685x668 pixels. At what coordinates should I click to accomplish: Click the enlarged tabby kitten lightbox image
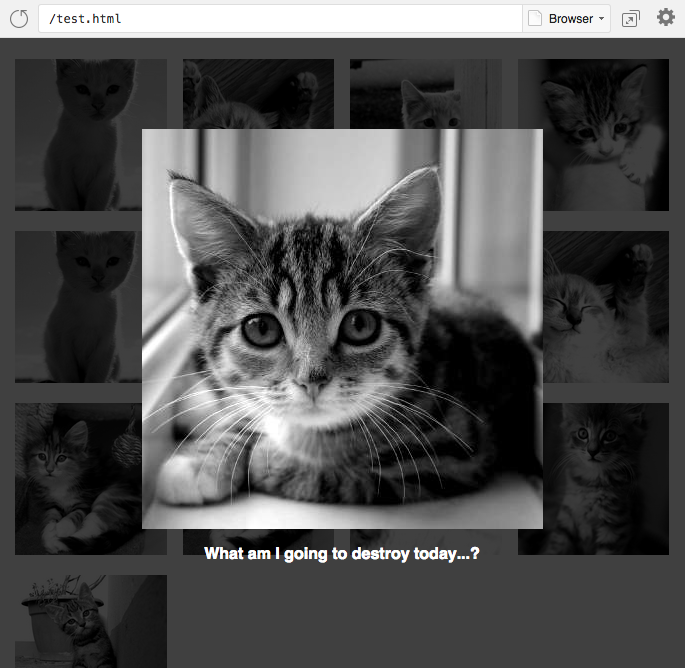[342, 329]
